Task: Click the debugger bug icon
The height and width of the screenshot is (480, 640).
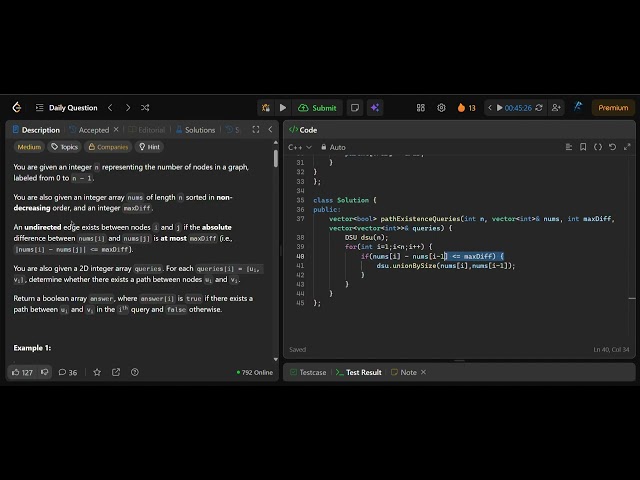Action: pos(266,108)
